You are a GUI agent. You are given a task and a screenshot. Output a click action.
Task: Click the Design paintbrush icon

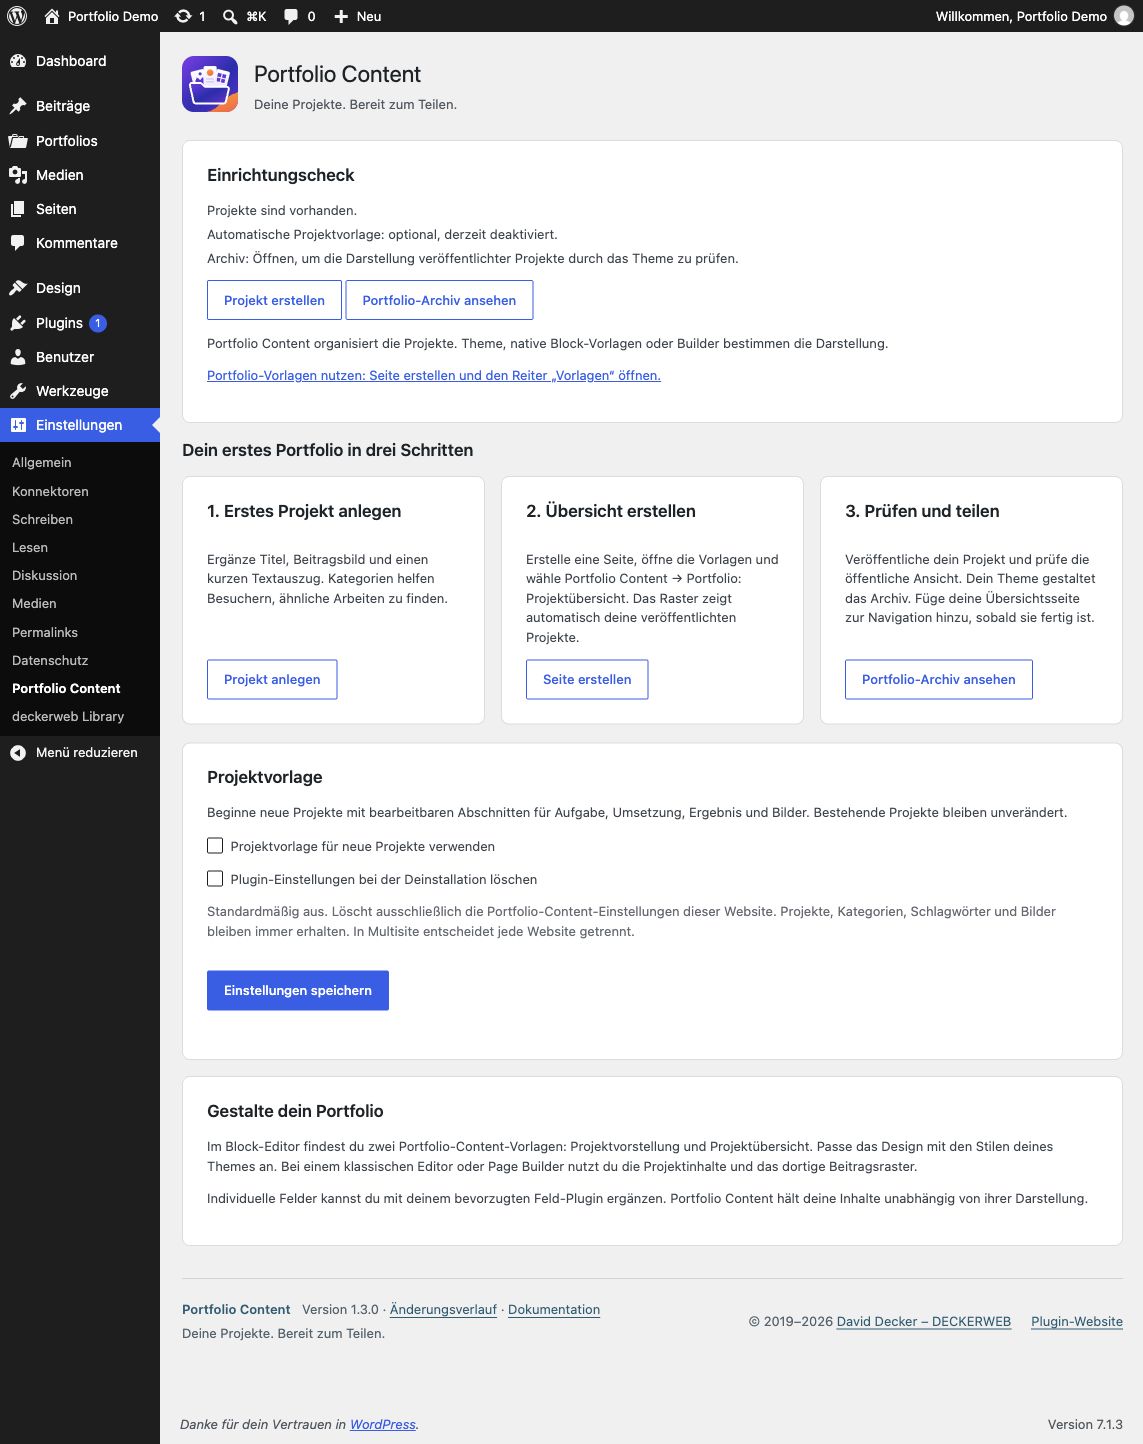[18, 288]
